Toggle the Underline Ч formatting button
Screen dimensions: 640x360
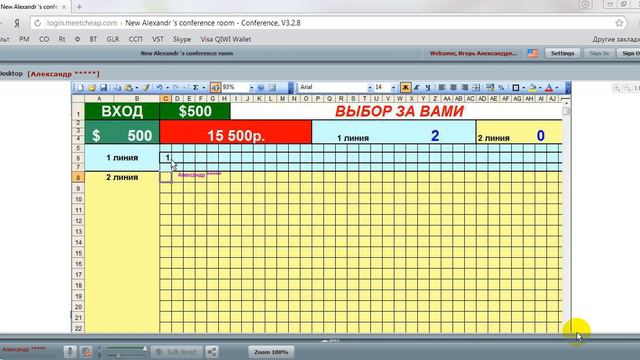tap(428, 87)
